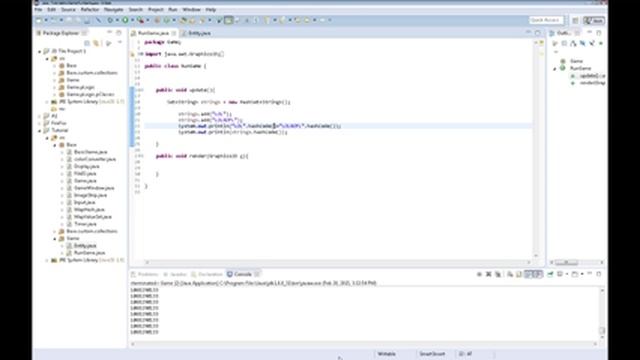Screen dimensions: 640x360
Task: Toggle console Scroll Lock
Action: point(519,274)
